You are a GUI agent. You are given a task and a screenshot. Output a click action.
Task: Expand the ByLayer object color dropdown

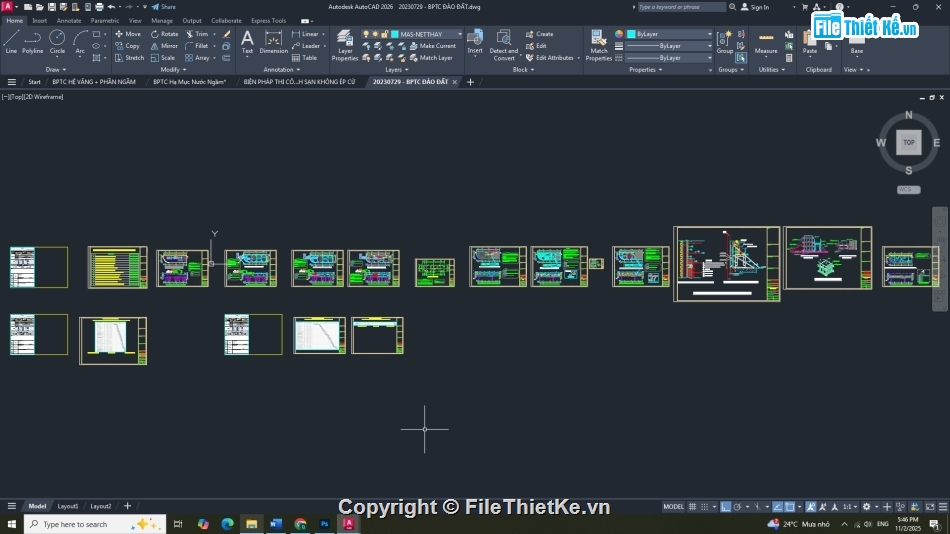tap(670, 34)
